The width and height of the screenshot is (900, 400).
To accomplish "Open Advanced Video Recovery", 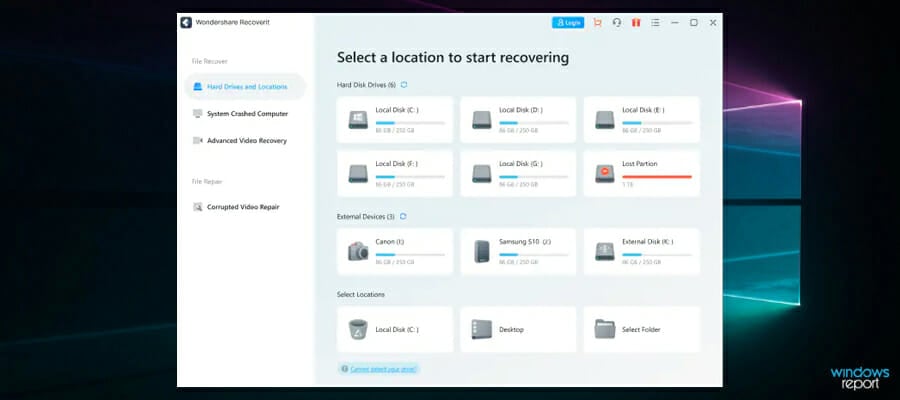I will (x=245, y=141).
